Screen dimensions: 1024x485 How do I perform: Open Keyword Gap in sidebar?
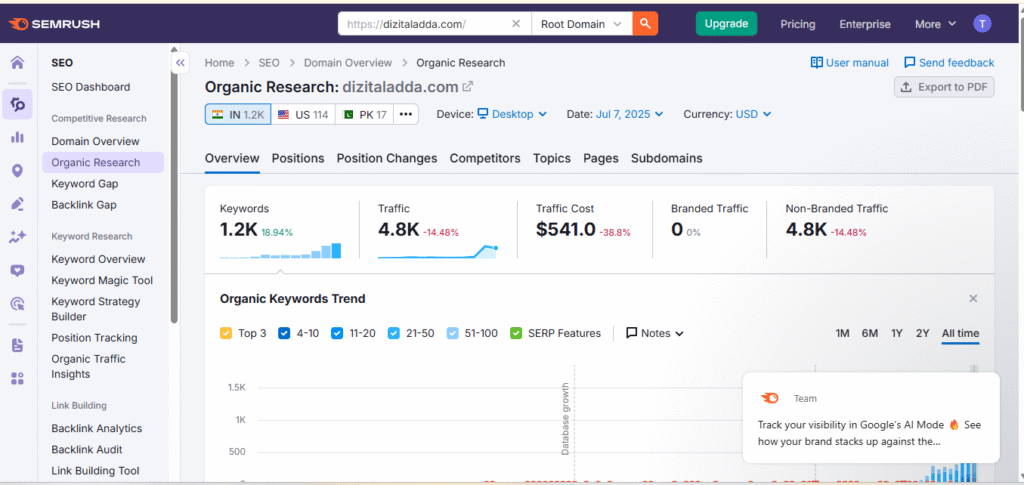85,184
